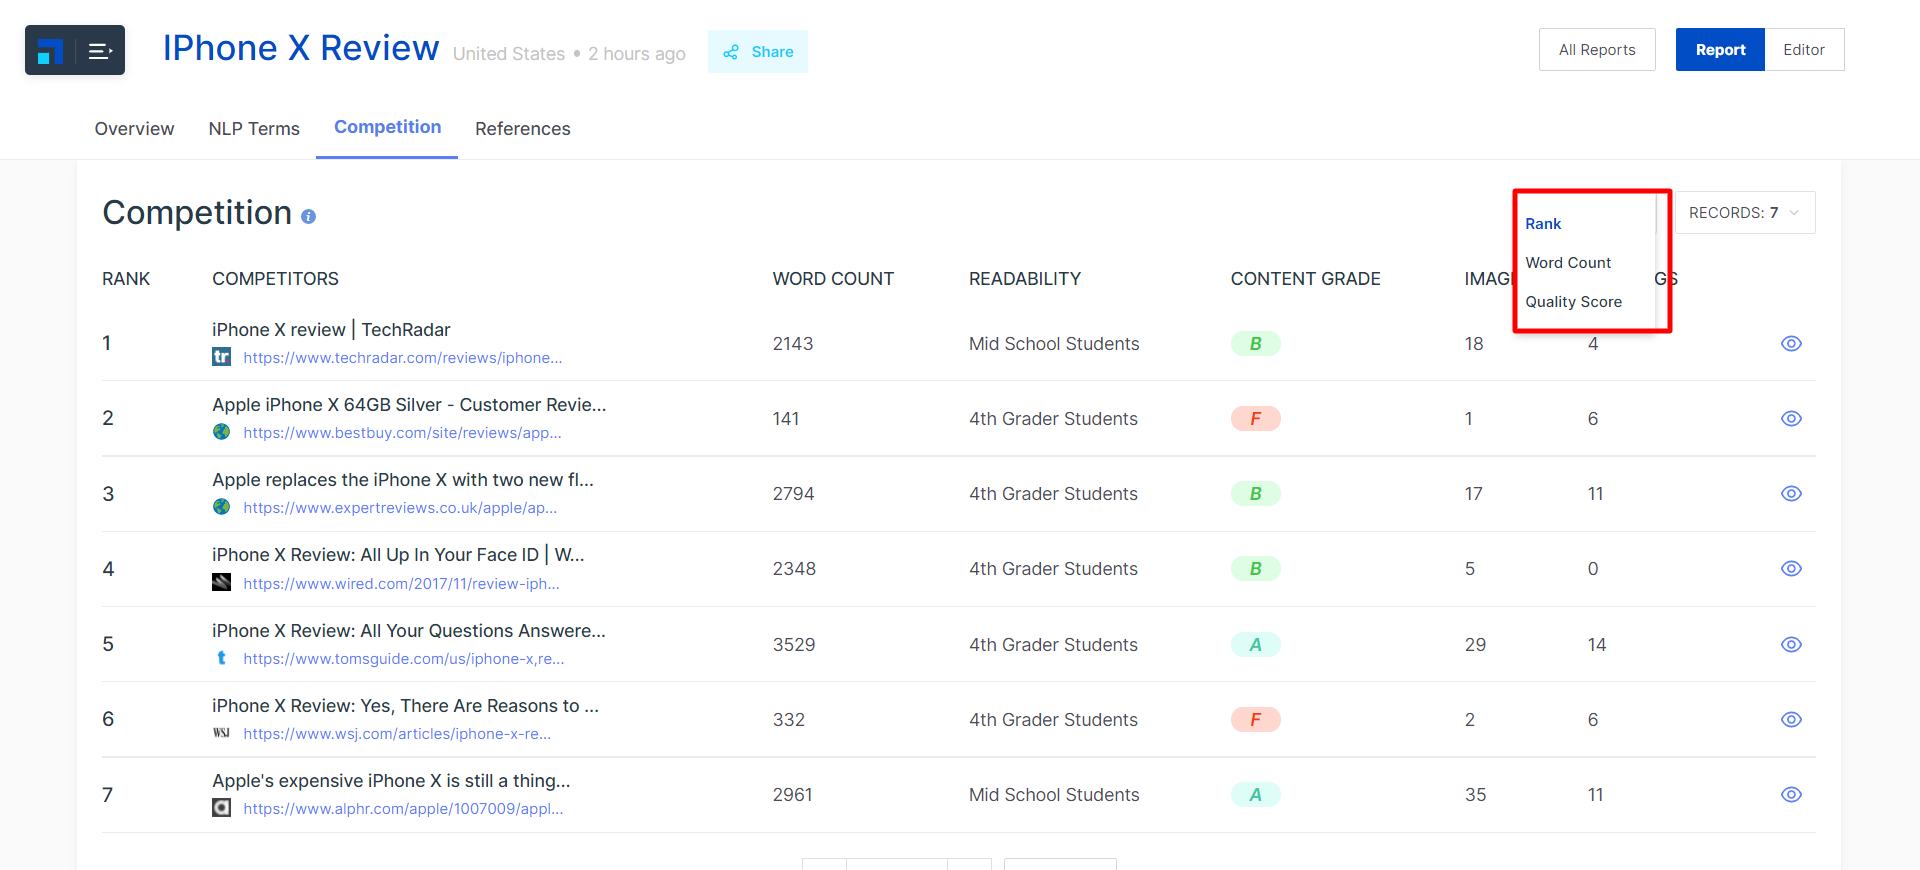This screenshot has width=1920, height=870.
Task: Toggle eye icon for Expert Reviews row
Action: click(x=1791, y=493)
